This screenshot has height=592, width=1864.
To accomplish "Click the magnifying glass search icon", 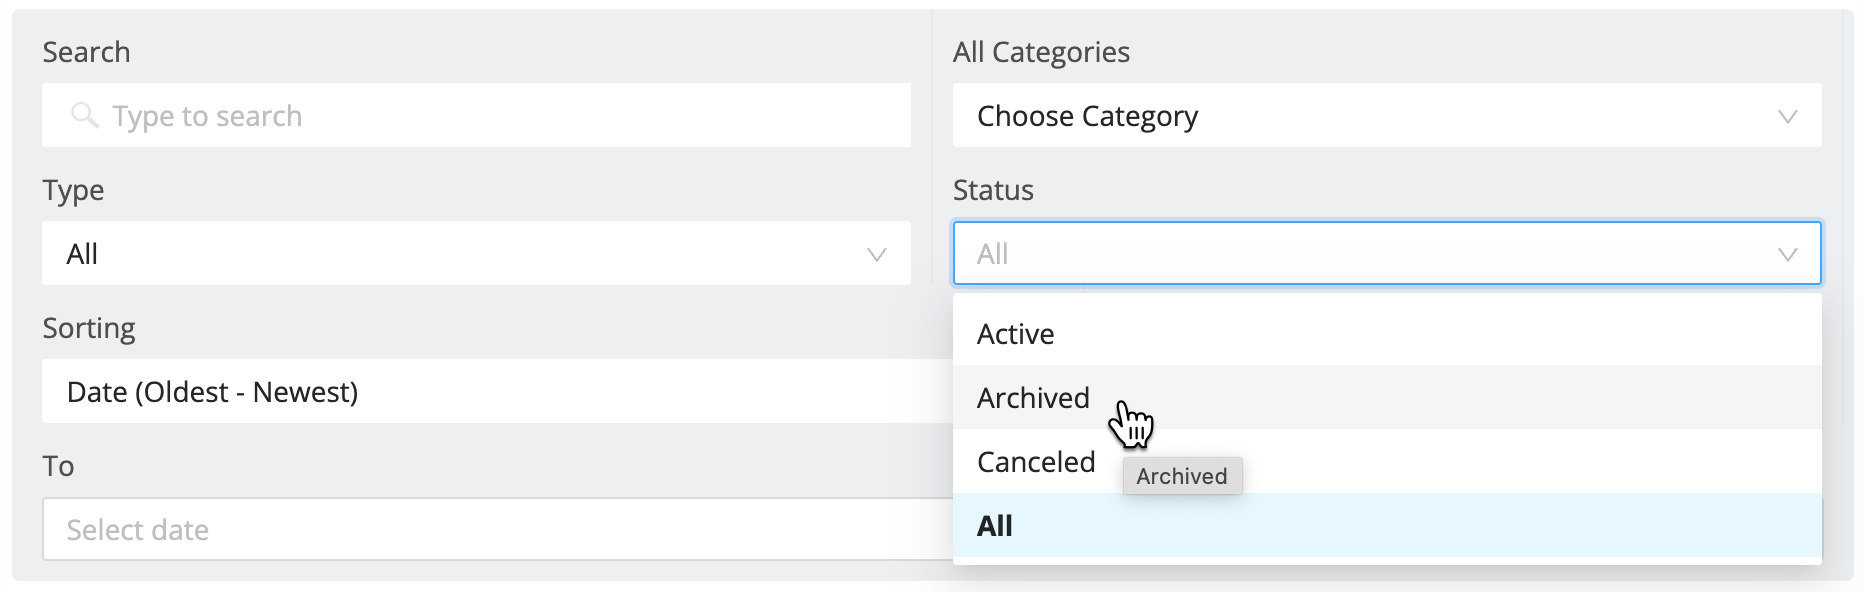I will 85,116.
